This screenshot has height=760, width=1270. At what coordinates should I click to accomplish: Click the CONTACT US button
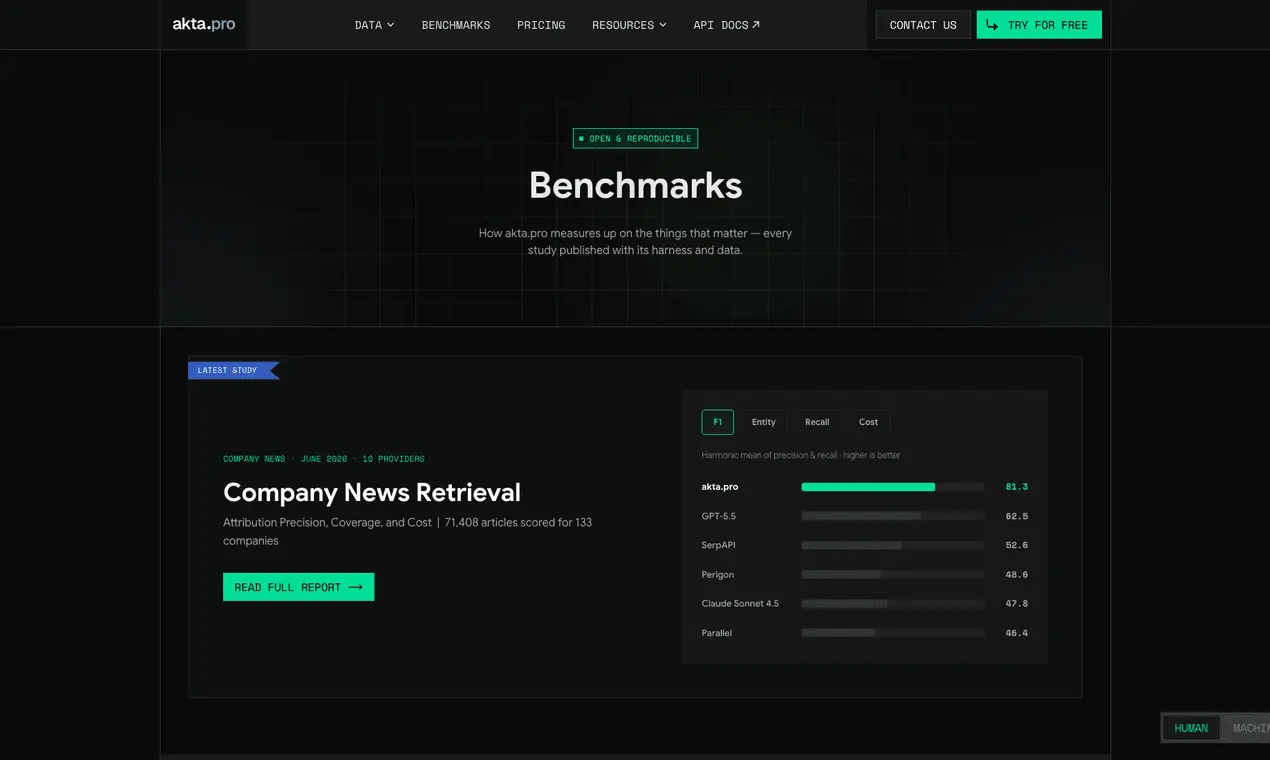tap(923, 25)
